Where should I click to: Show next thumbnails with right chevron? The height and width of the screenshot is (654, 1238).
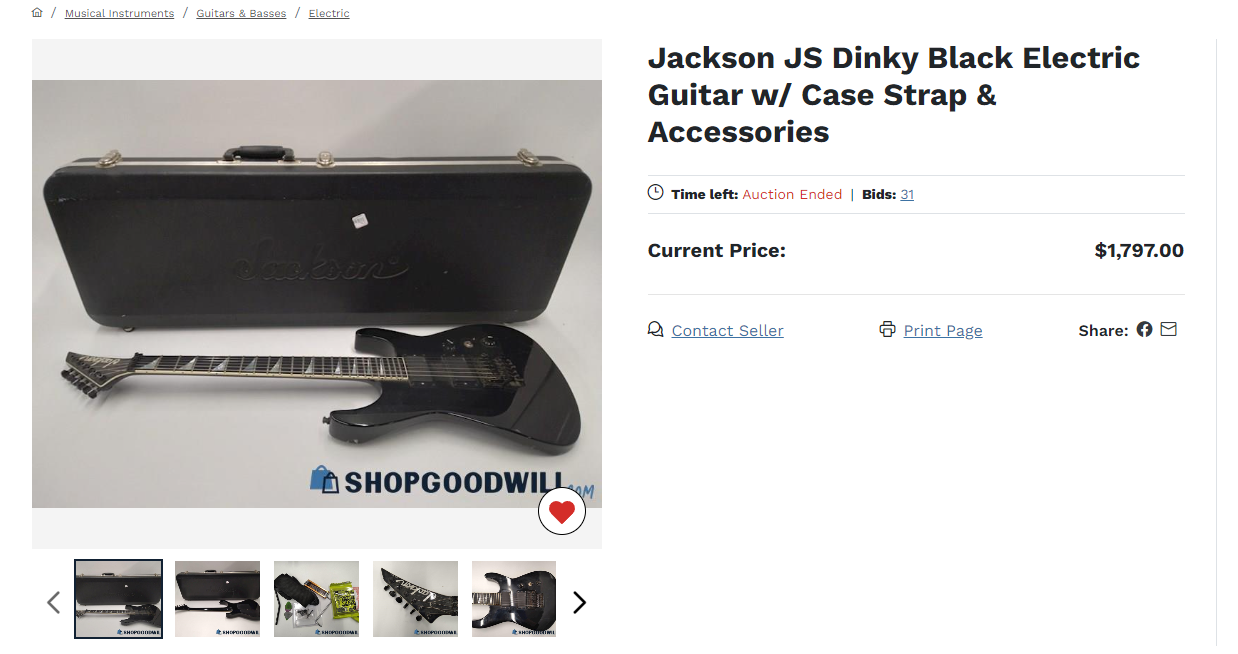pos(579,602)
